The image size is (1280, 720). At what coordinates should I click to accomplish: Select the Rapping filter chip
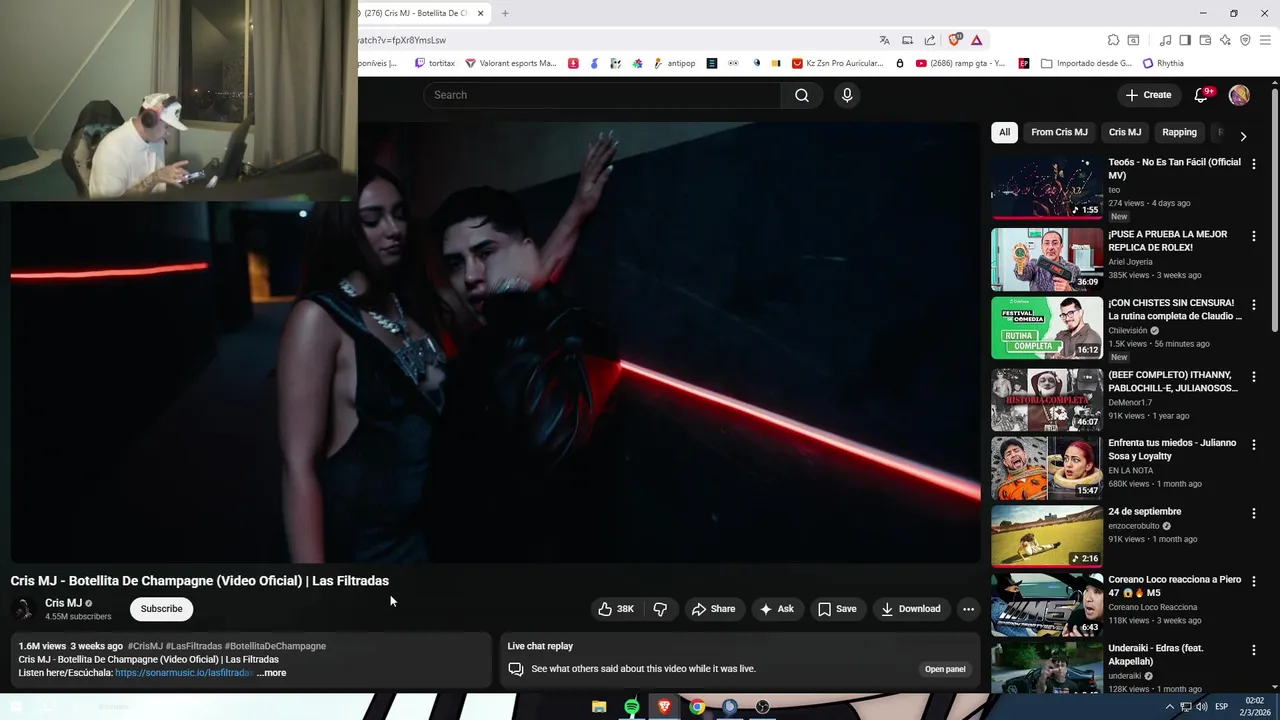click(1179, 132)
